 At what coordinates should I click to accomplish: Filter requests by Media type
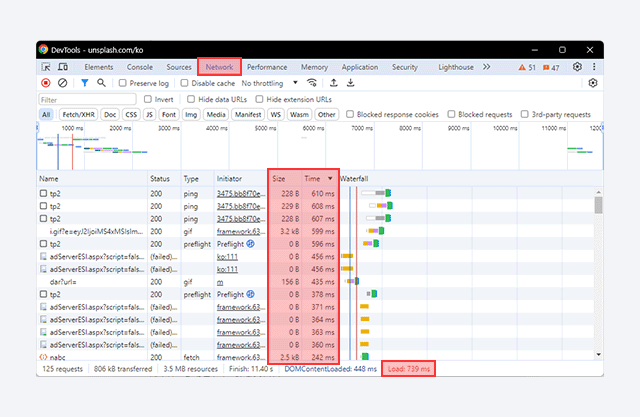pos(216,114)
